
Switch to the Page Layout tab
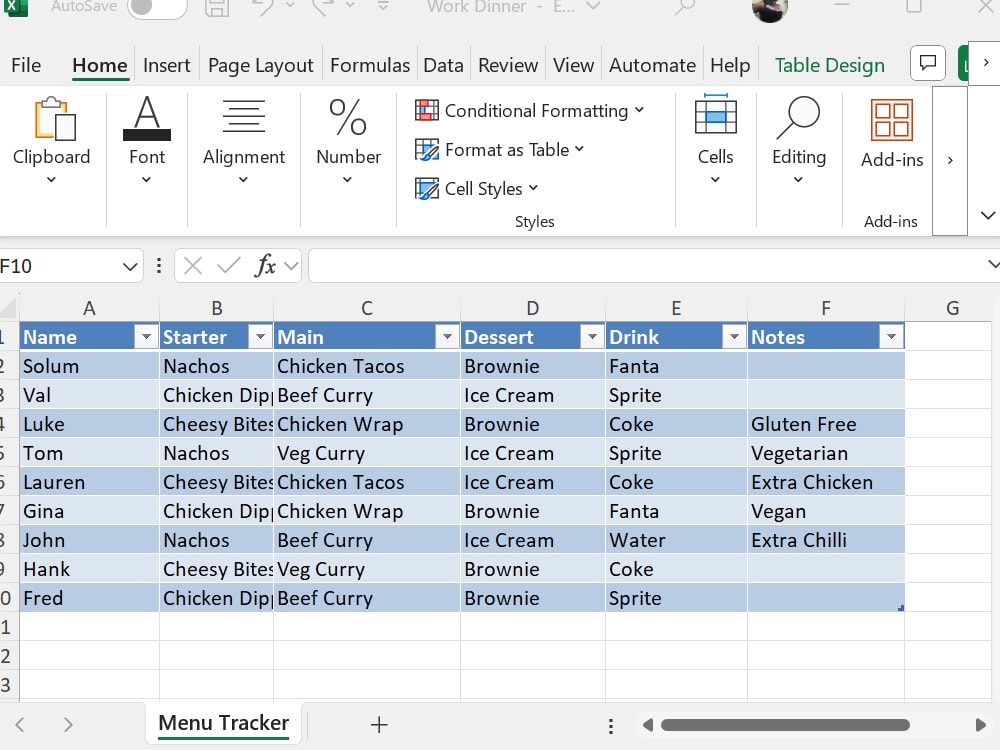tap(261, 65)
